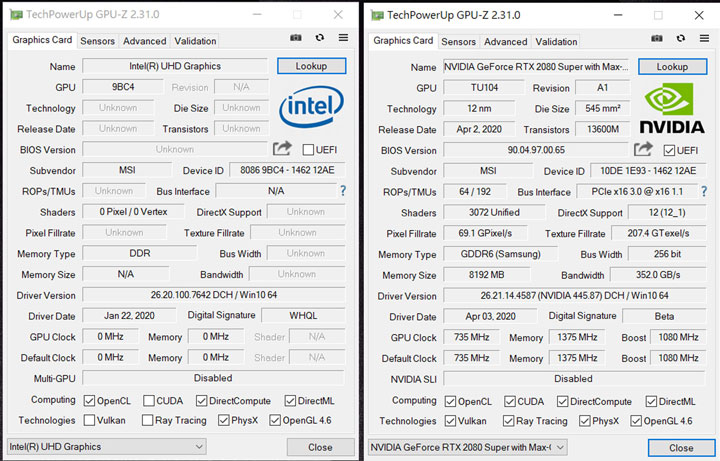Click Digital Signature value WHQL
This screenshot has height=461, width=720.
pos(304,315)
